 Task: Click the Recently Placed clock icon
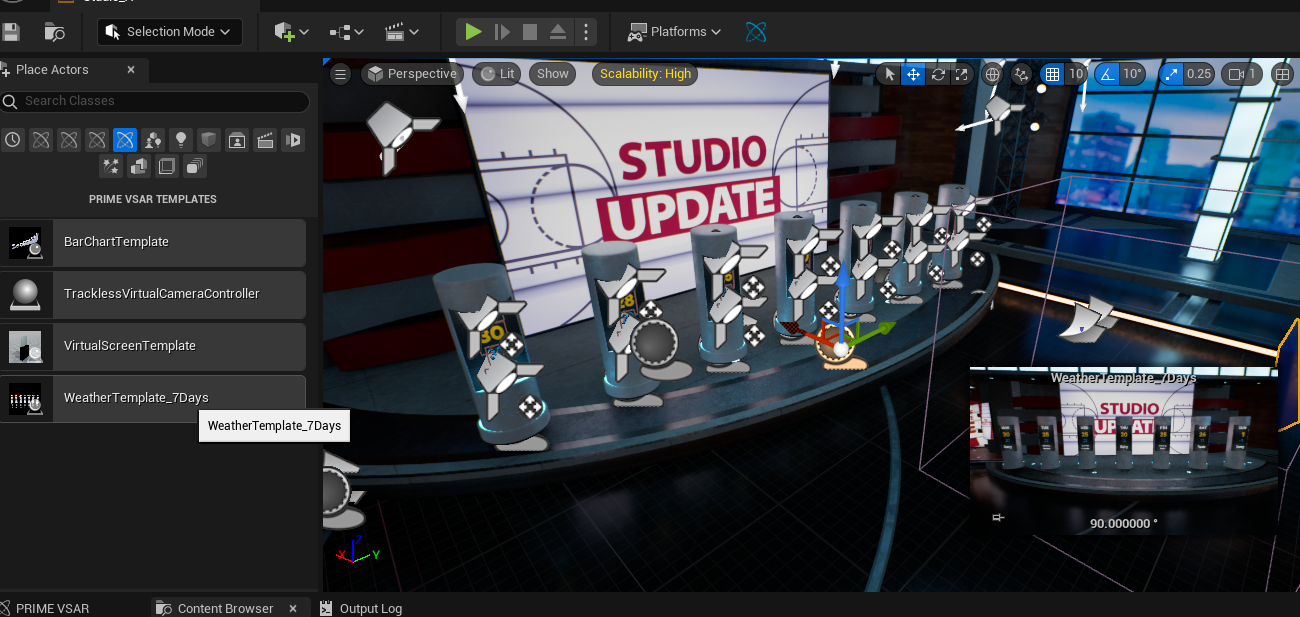point(13,140)
